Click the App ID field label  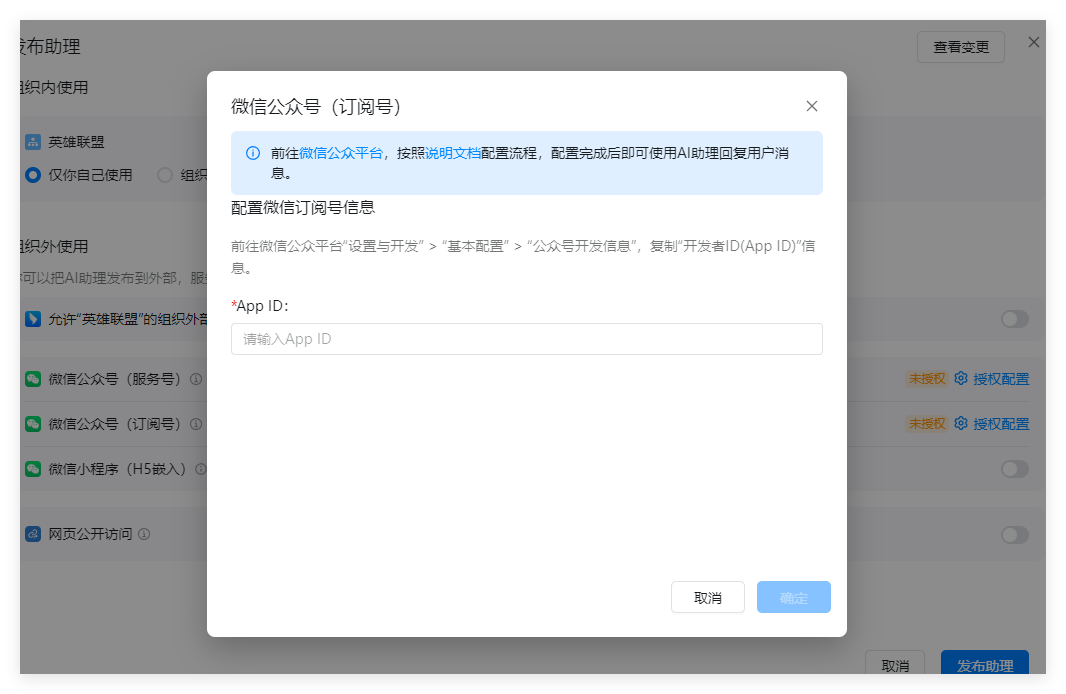coord(260,306)
